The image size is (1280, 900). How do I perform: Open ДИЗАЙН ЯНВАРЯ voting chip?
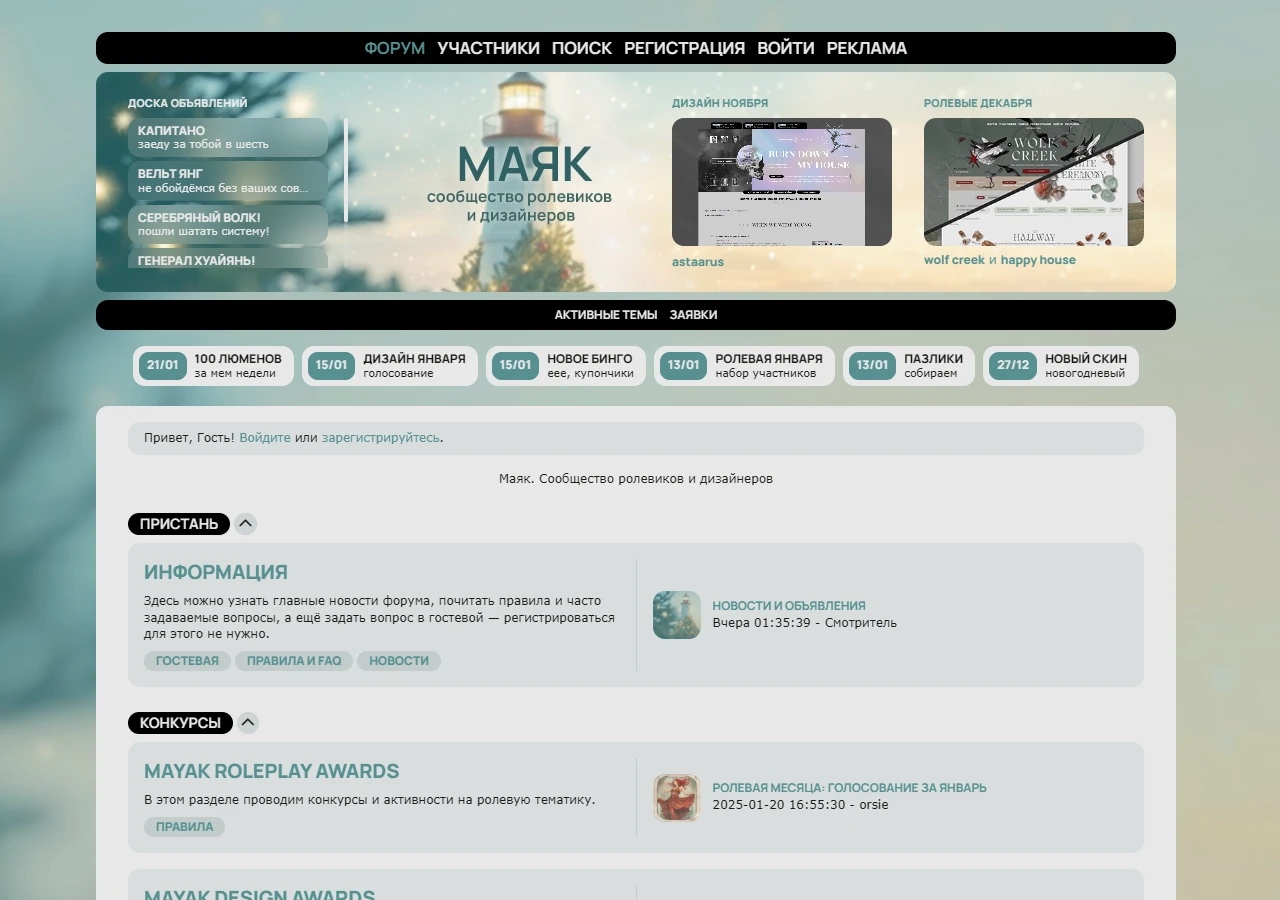[390, 366]
